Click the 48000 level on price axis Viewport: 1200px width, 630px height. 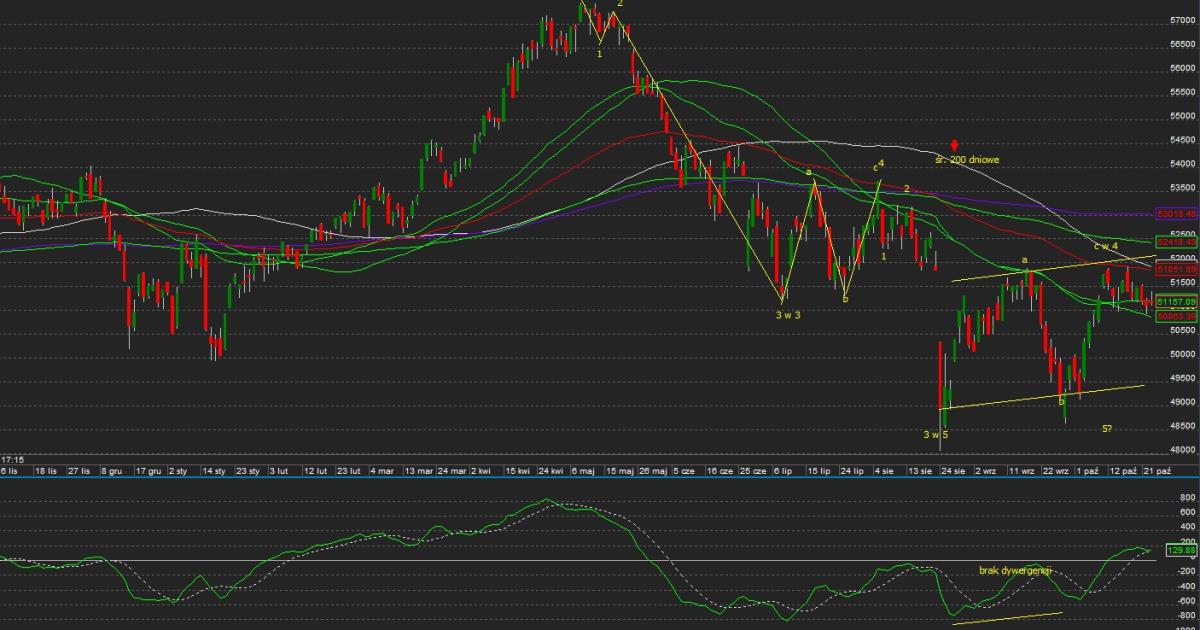click(x=1182, y=450)
